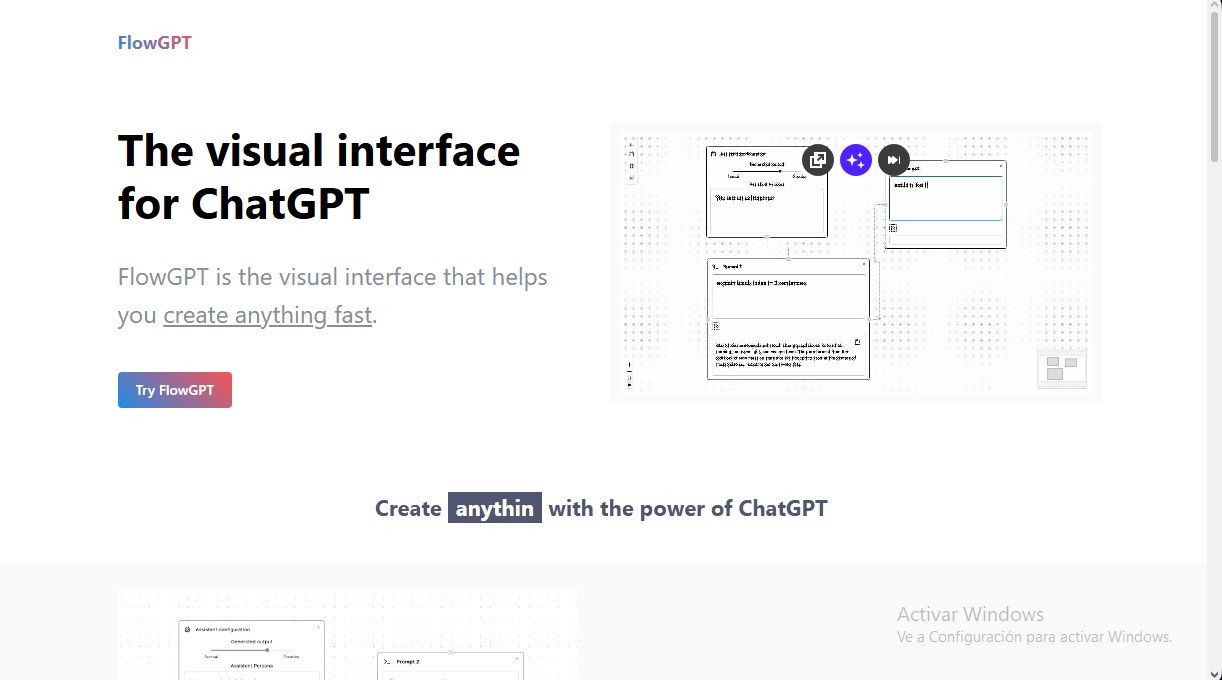Viewport: 1222px width, 680px height.
Task: Click the FlowGPT logo
Action: [x=154, y=42]
